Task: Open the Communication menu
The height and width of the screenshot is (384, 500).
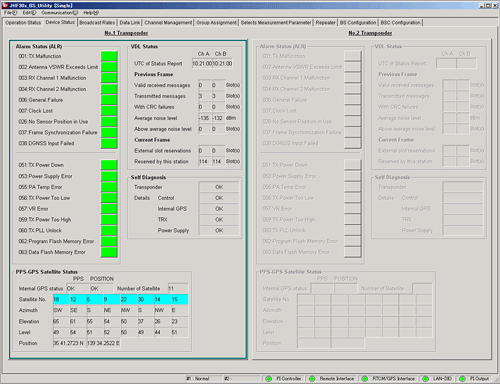Action: point(59,13)
